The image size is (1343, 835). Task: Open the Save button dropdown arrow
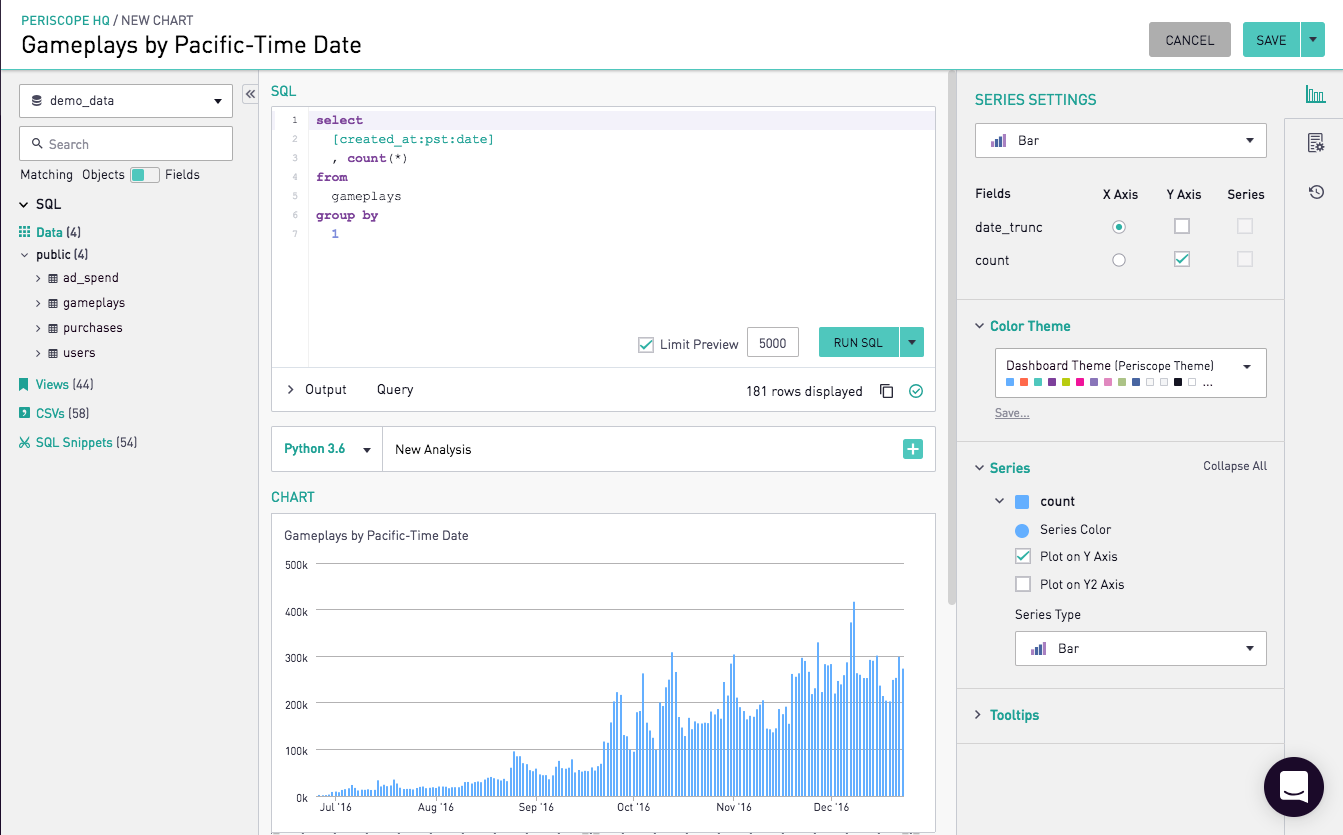pos(1313,40)
